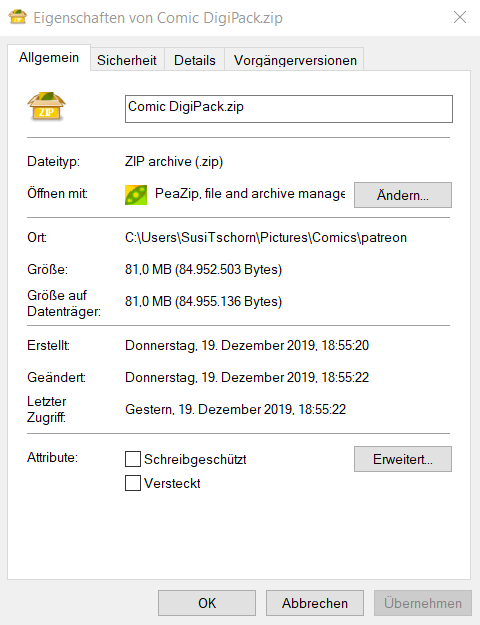The width and height of the screenshot is (480, 625).
Task: Switch to the Sicherheit tab
Action: click(127, 60)
